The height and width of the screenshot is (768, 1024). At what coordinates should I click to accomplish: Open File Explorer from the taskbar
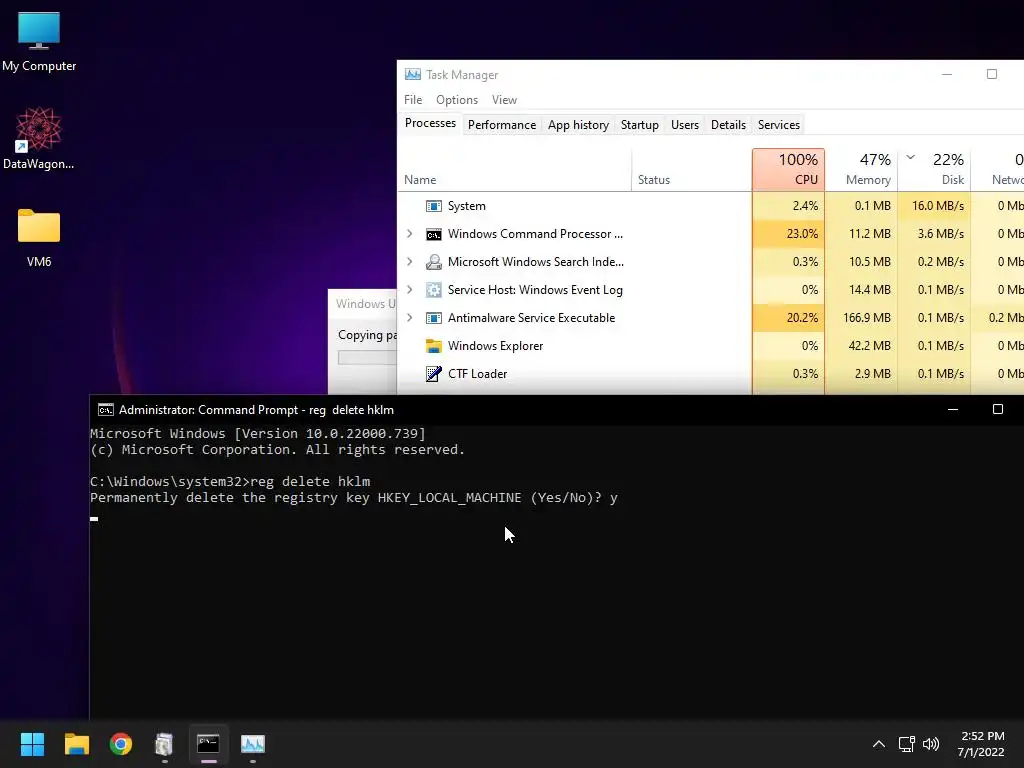click(x=76, y=744)
